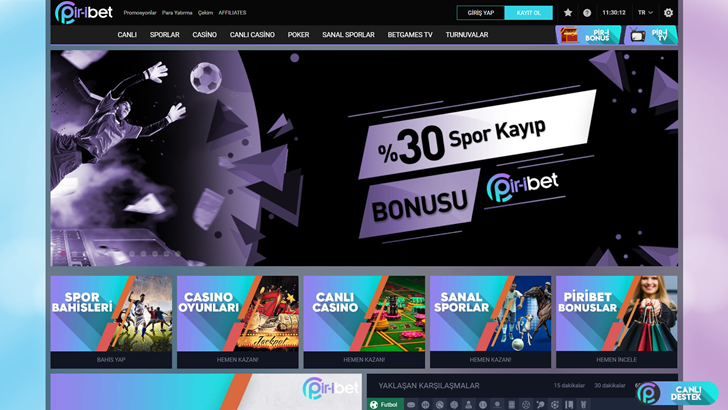This screenshot has height=410, width=728.
Task: Open the Canlı Casino card image
Action: [364, 313]
